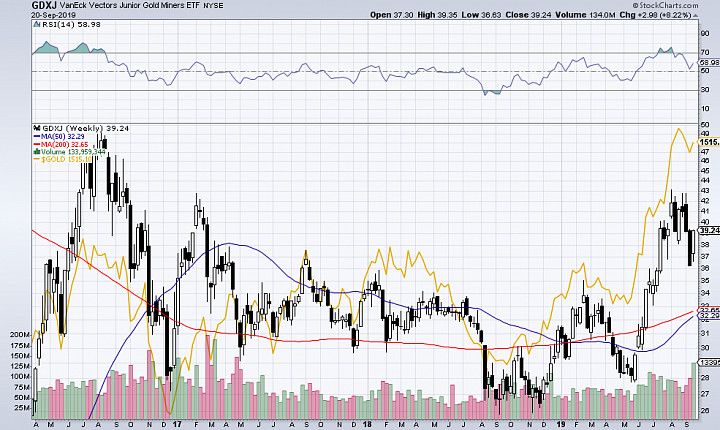
Task: Click the 36 label on the price axis
Action: tap(704, 268)
